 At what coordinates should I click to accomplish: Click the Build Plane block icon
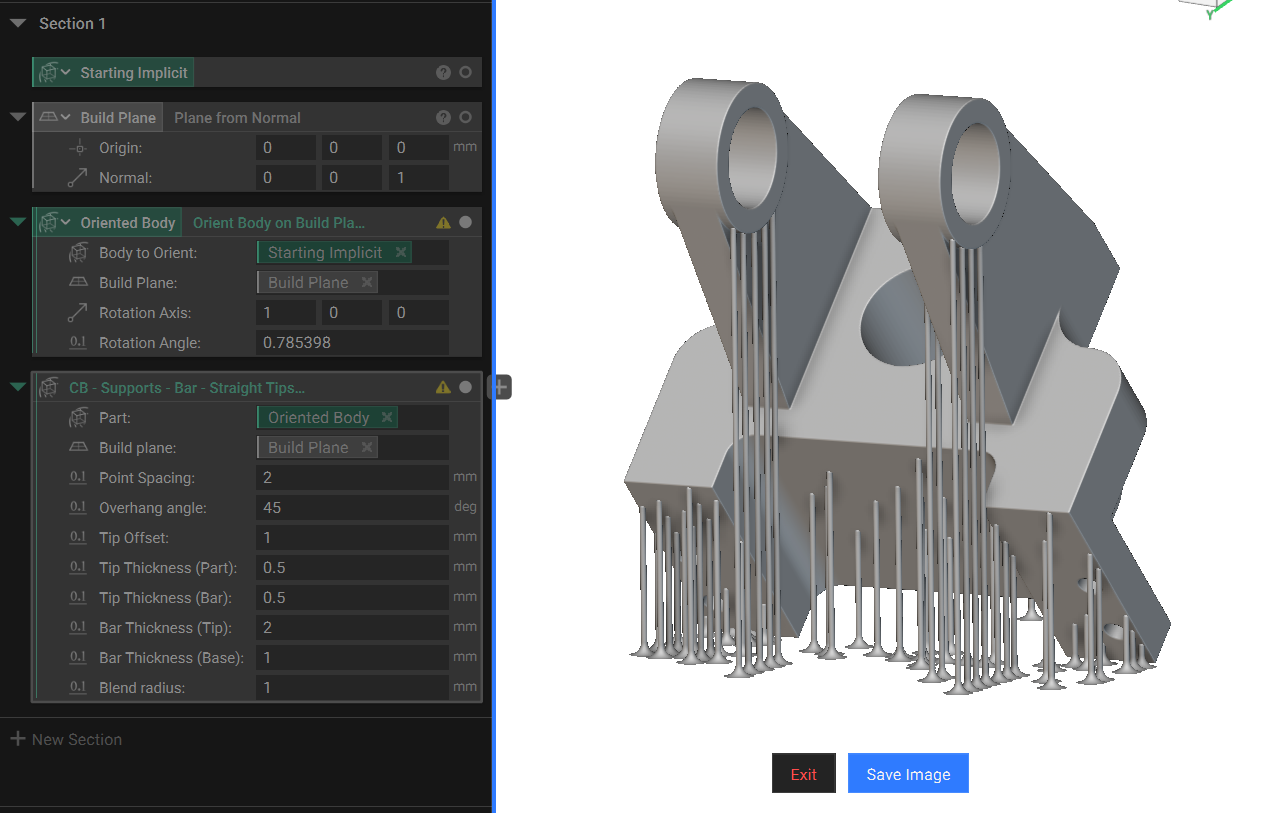pyautogui.click(x=48, y=117)
